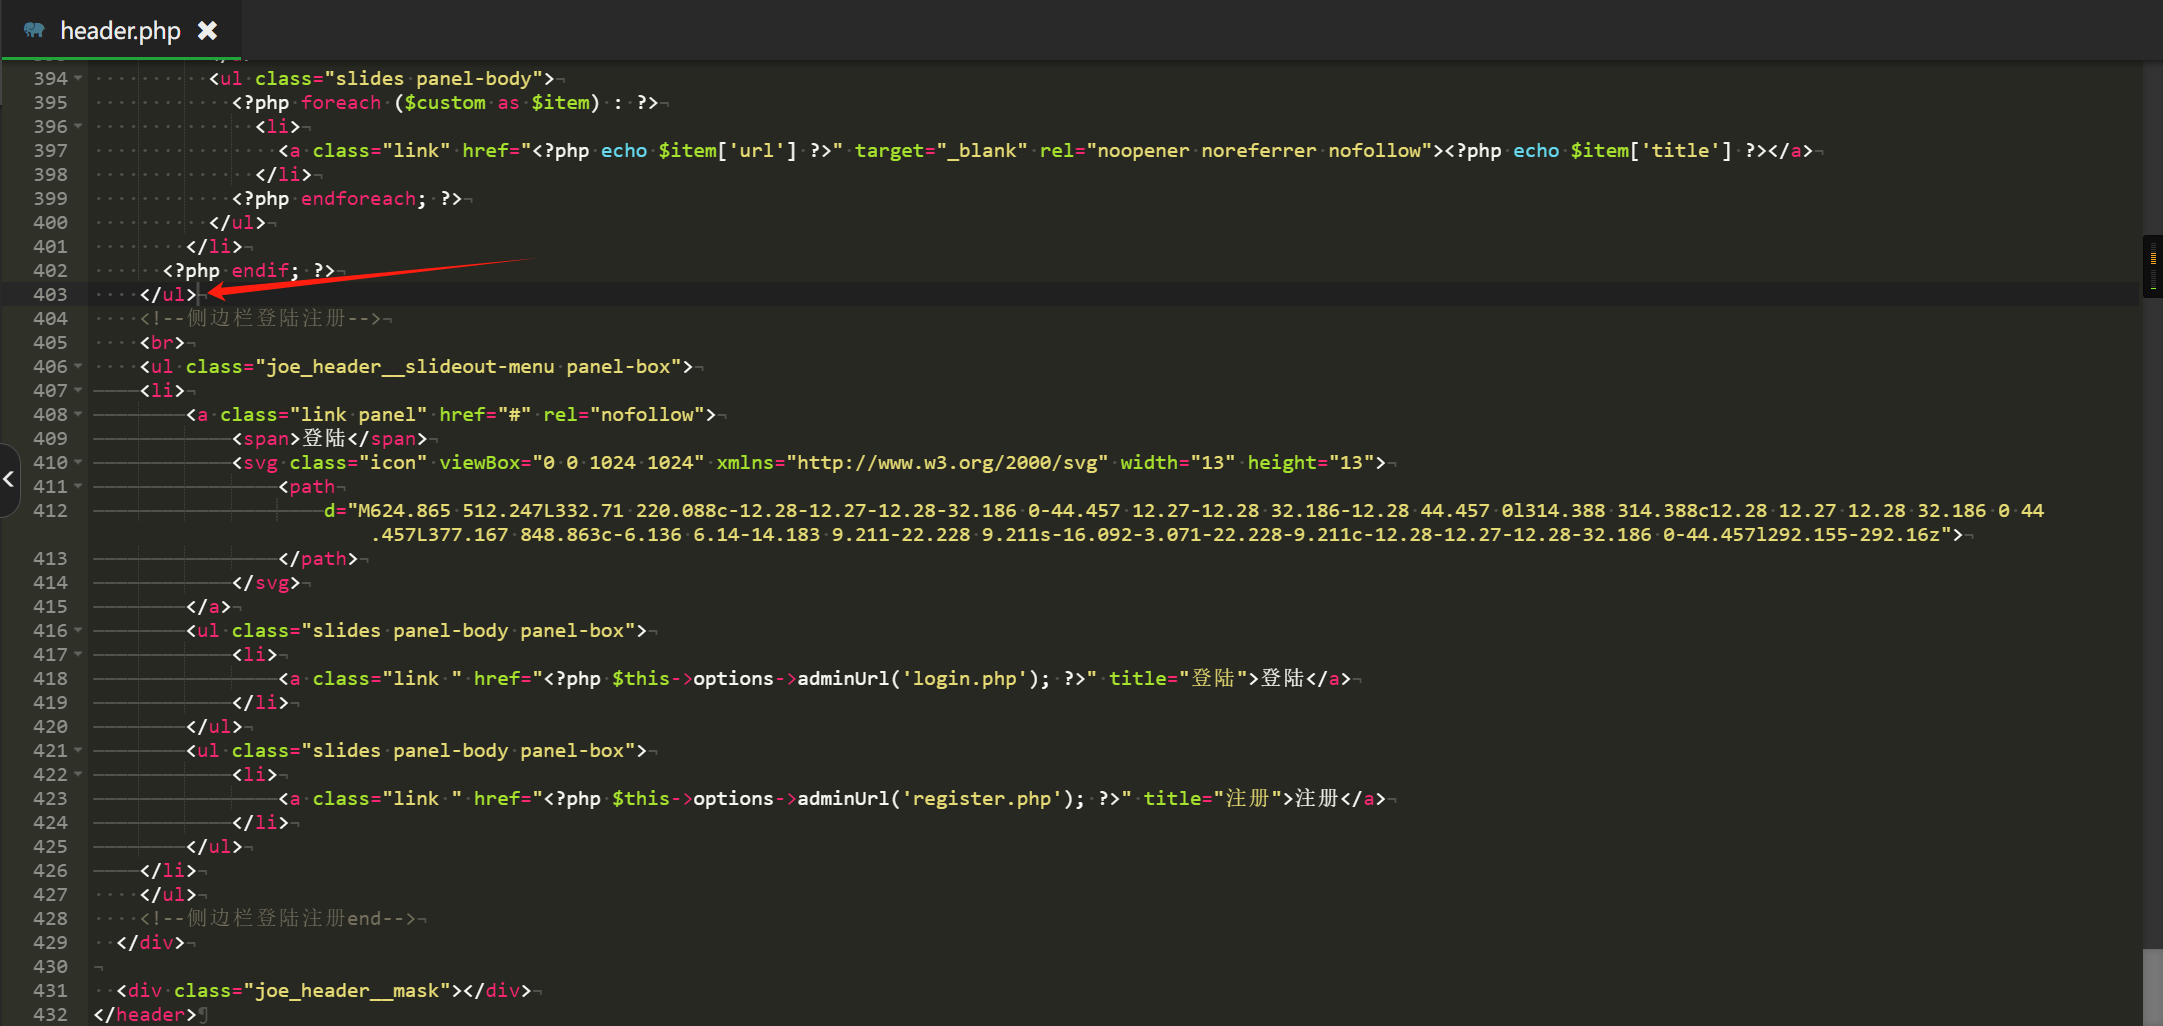Click the '登陆' span text on line 409

pos(323,438)
